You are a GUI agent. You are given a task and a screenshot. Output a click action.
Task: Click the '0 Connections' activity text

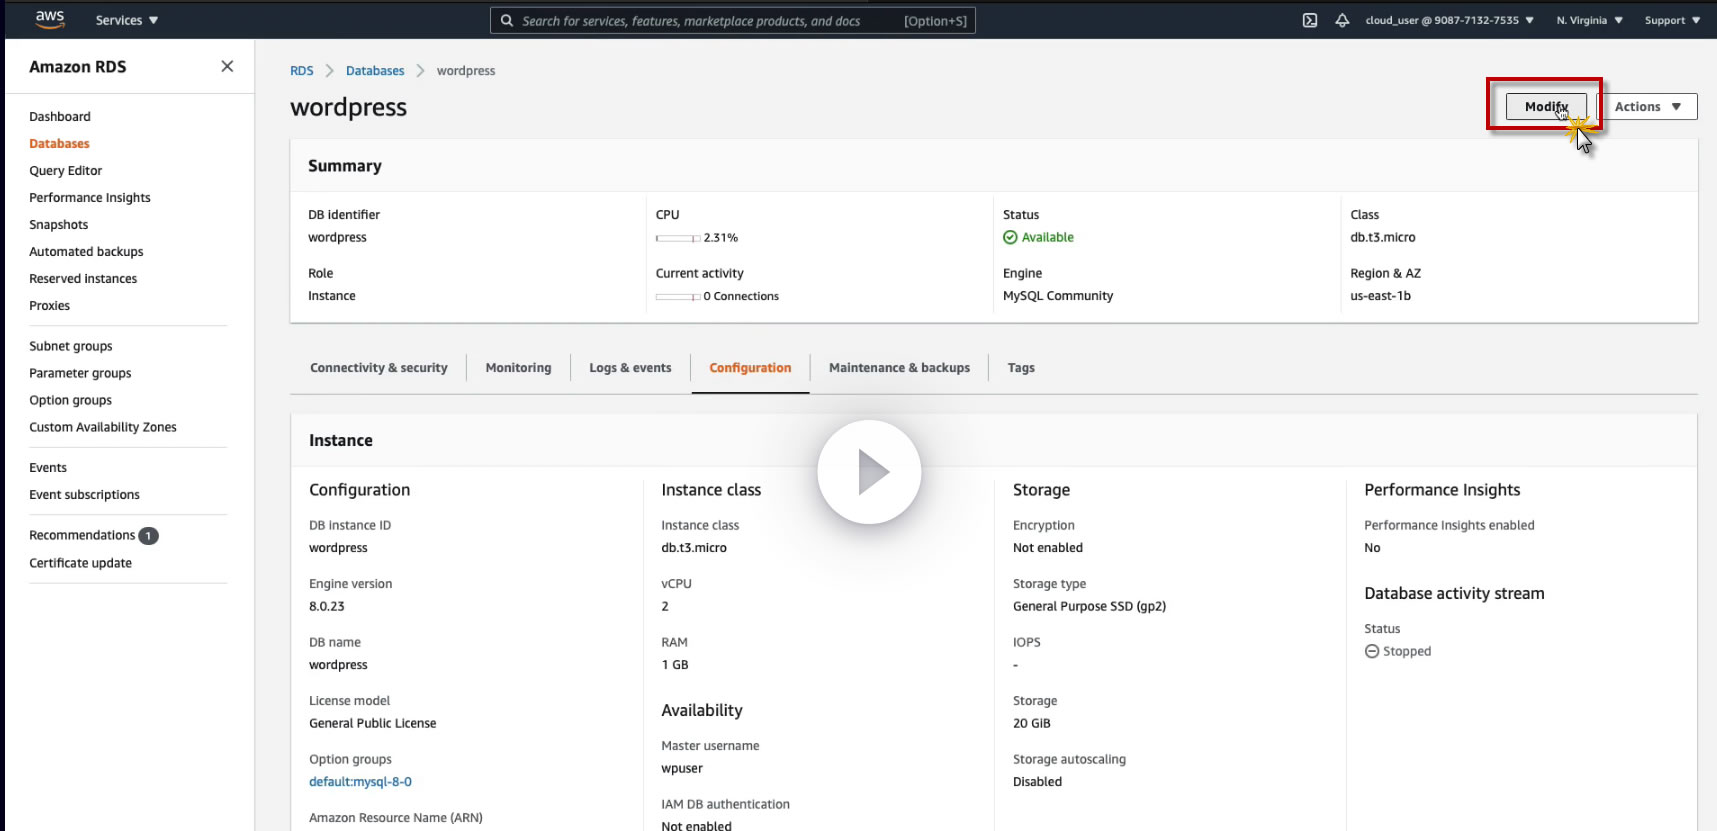pos(741,297)
